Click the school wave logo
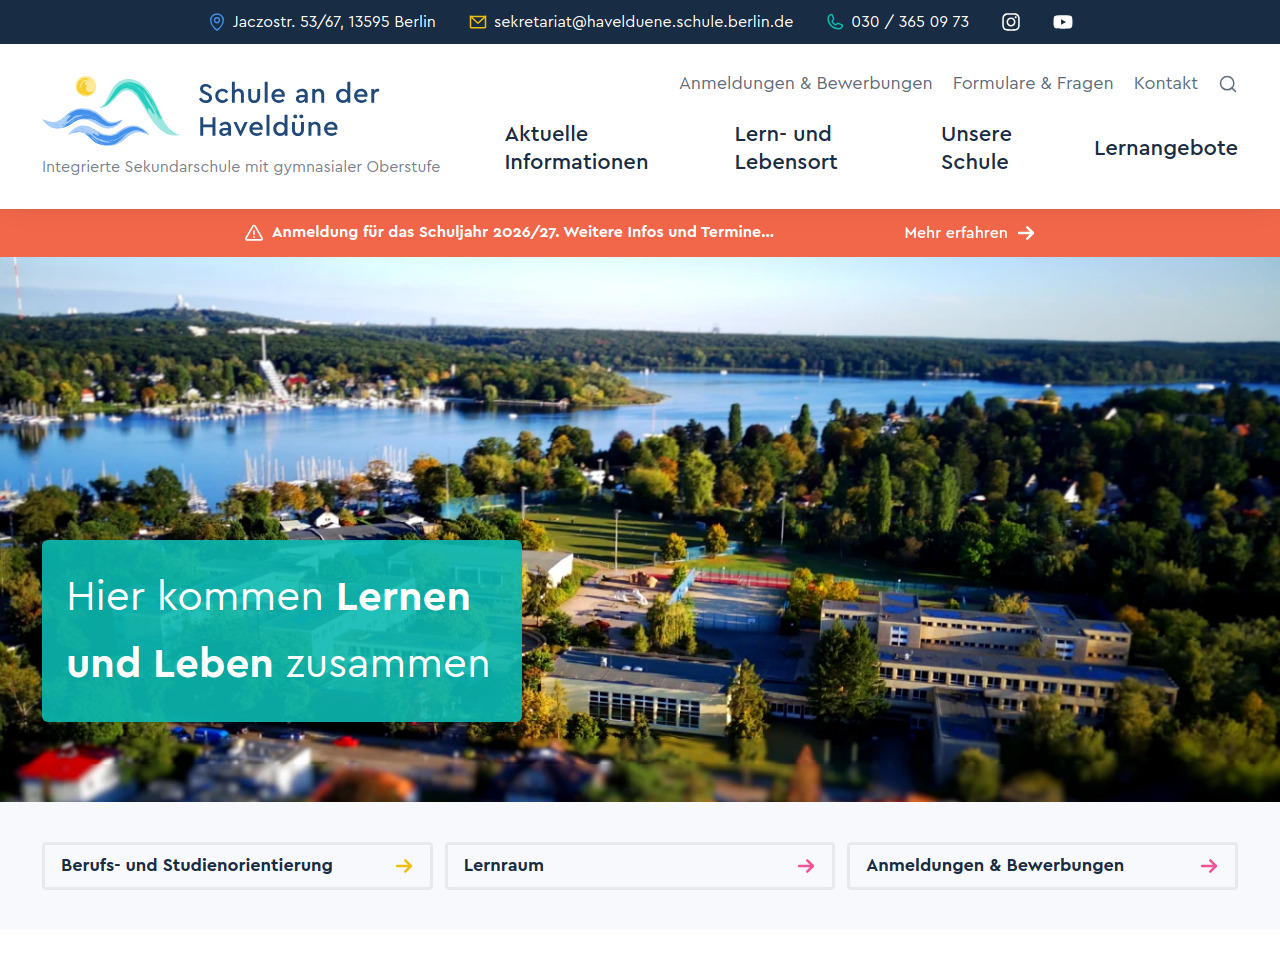Viewport: 1280px width, 960px height. tap(111, 111)
